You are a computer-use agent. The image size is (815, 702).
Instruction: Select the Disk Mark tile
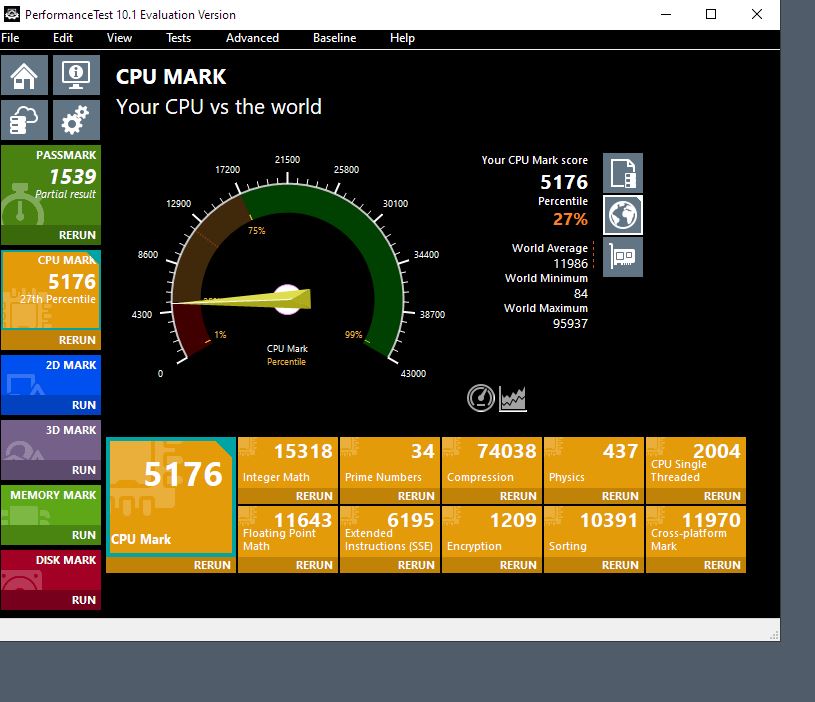coord(51,570)
